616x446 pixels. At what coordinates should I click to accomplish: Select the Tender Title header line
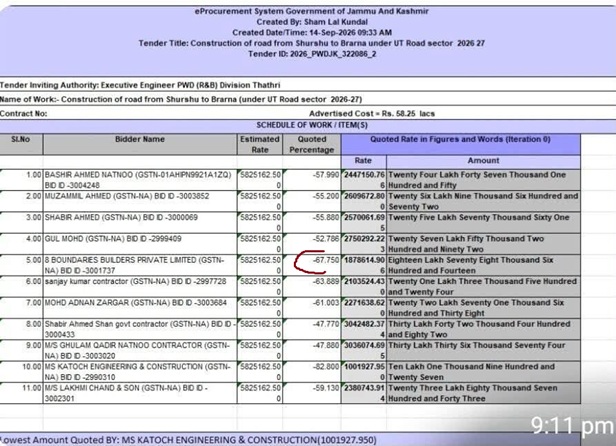(x=312, y=43)
